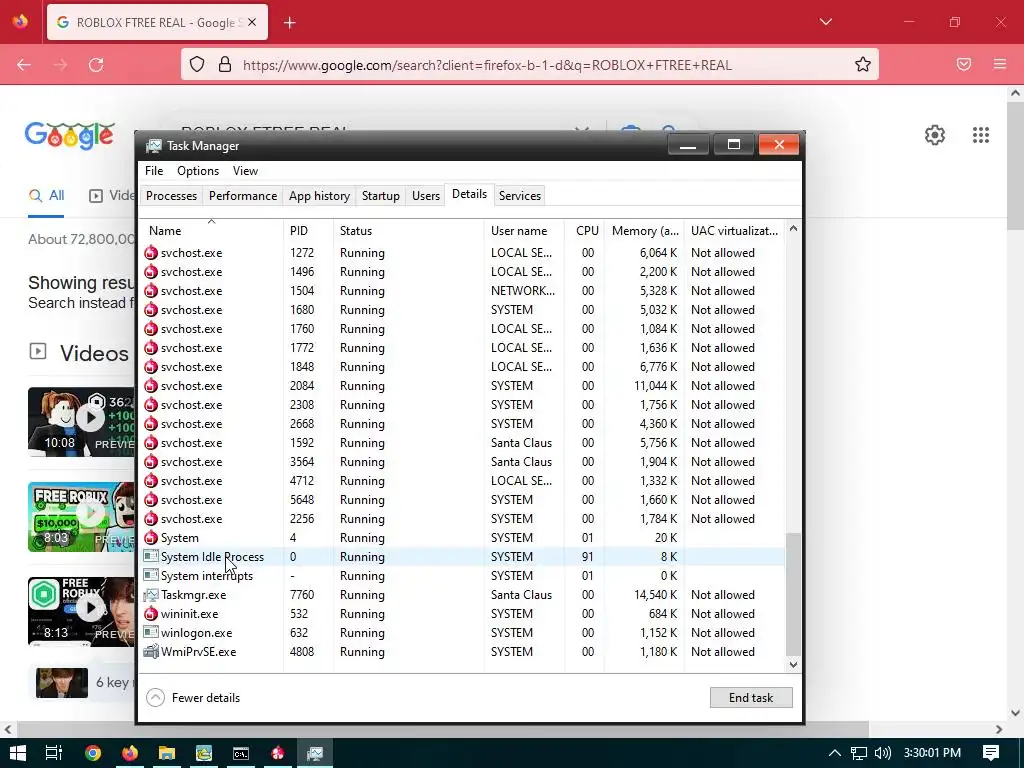Click the Firefox address bar URL
The width and height of the screenshot is (1024, 768).
click(487, 65)
